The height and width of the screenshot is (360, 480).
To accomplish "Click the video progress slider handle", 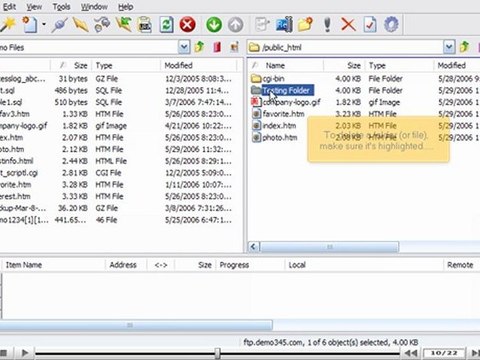I will pyautogui.click(x=217, y=353).
